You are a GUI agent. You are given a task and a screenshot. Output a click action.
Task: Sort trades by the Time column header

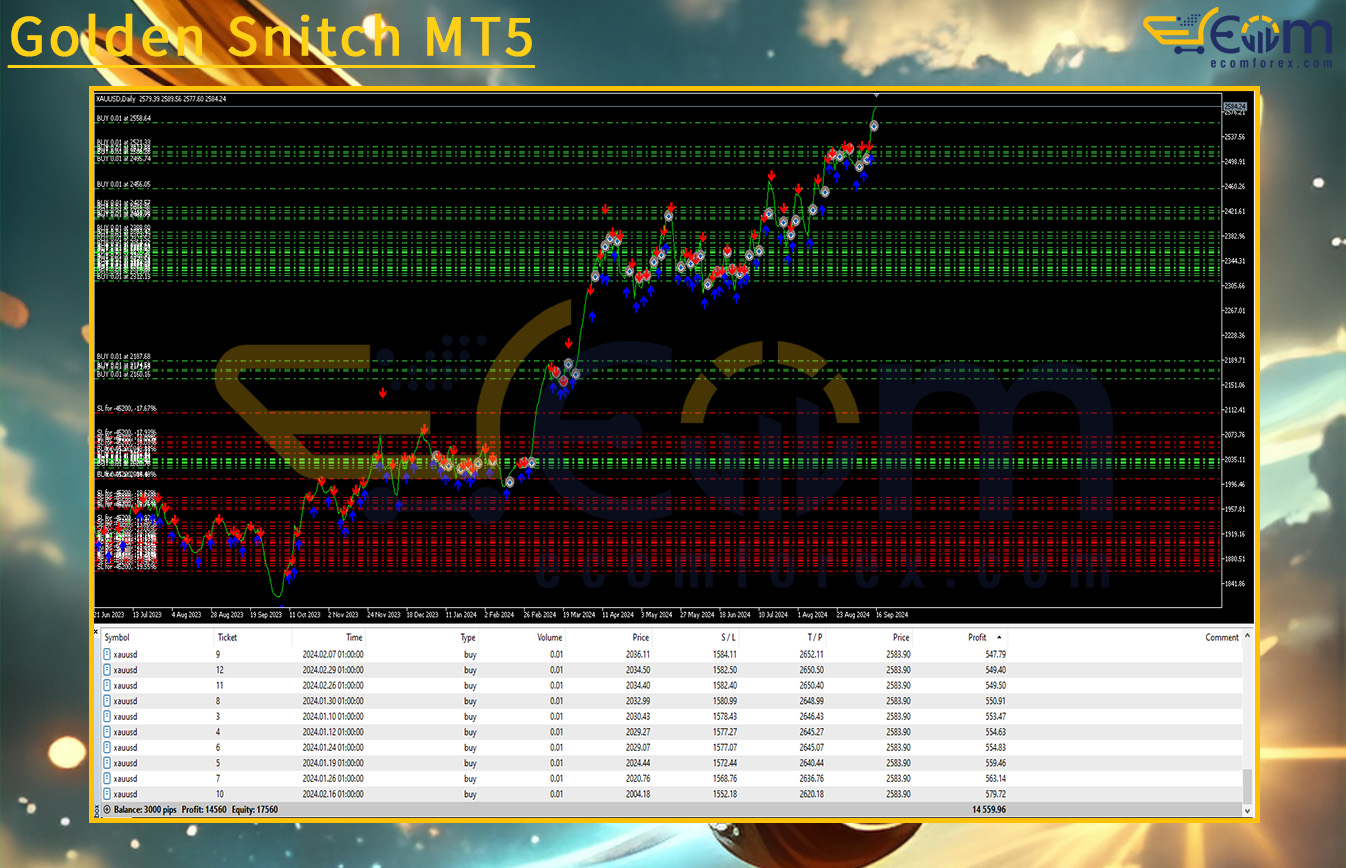(354, 637)
